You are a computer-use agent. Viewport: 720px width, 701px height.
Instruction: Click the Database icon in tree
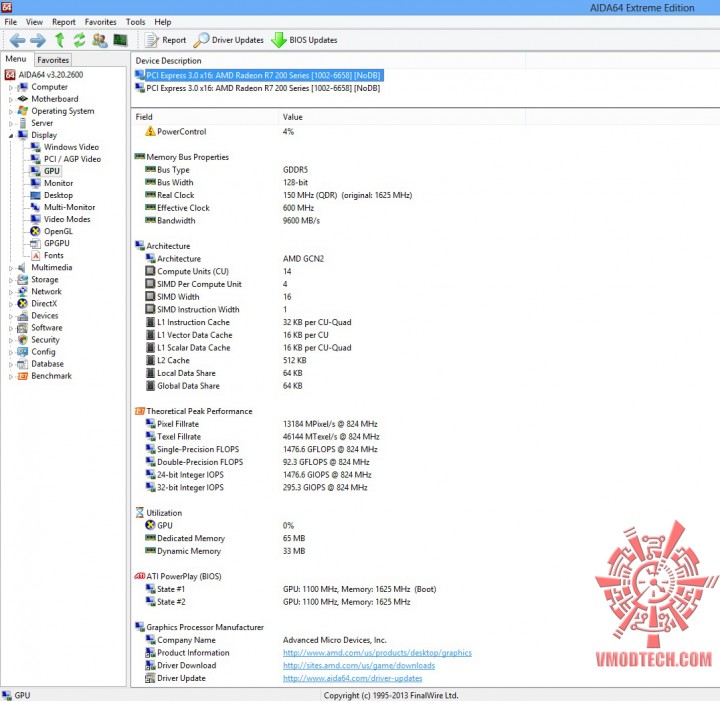[x=22, y=364]
